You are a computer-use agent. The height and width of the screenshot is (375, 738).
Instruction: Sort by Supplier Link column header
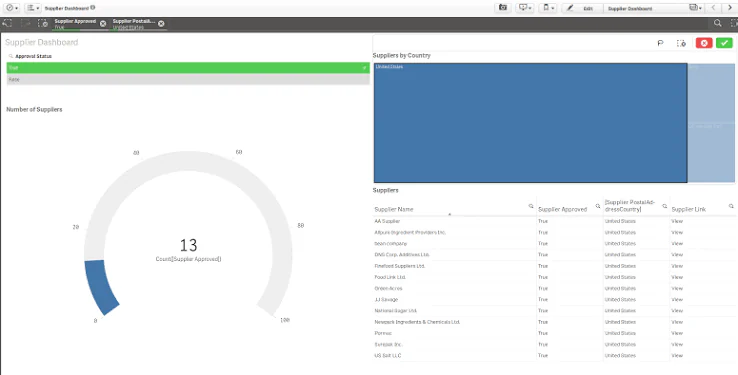tap(689, 209)
